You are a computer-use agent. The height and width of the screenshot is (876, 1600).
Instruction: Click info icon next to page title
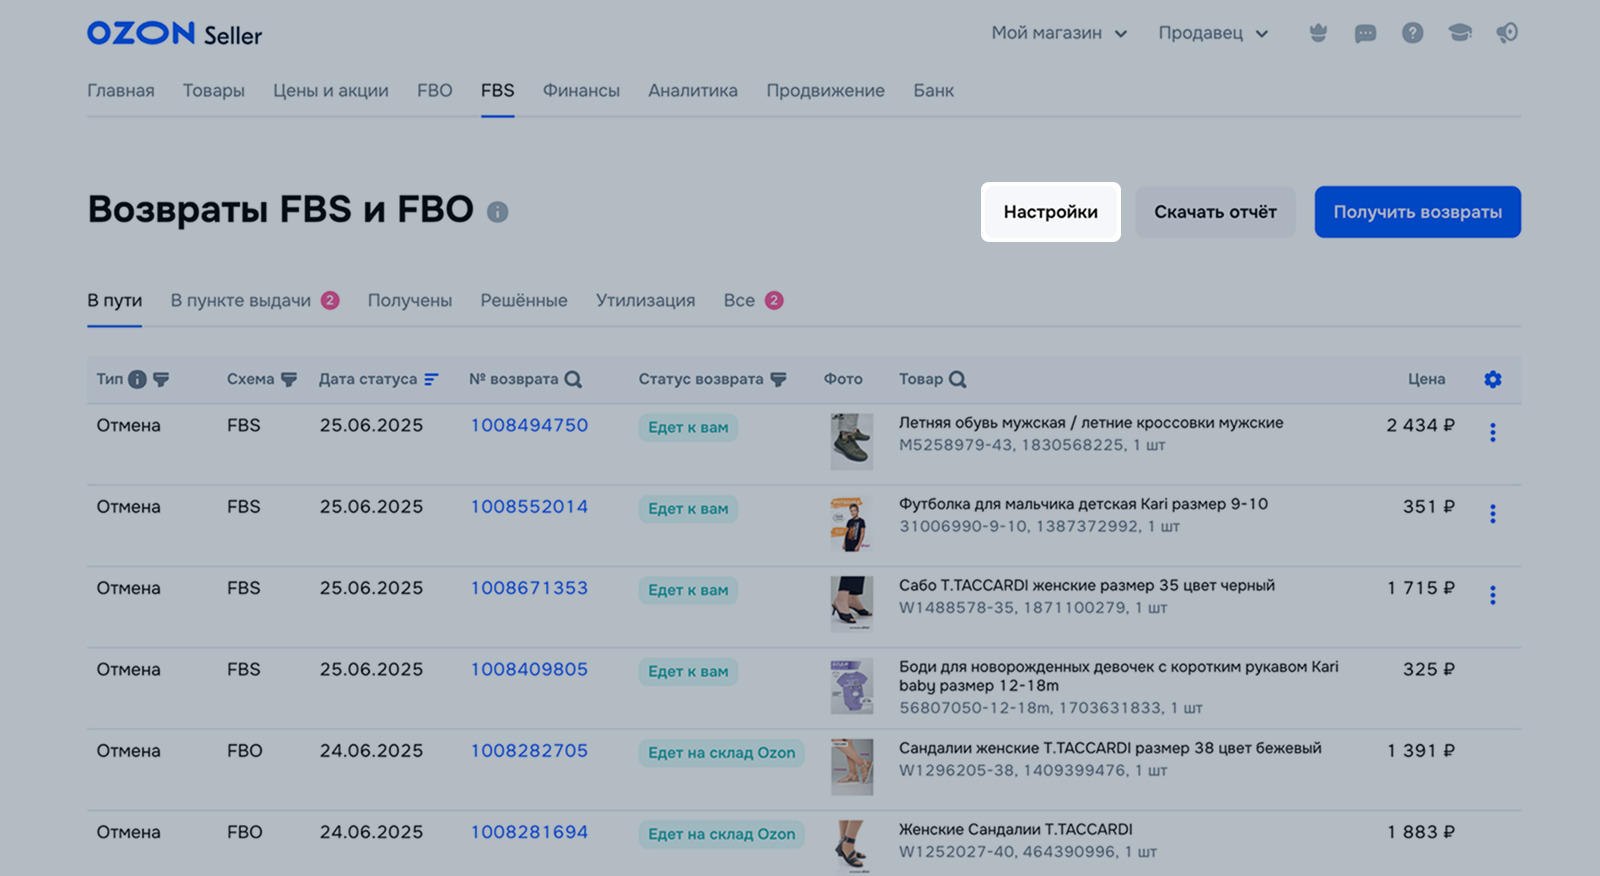coord(497,212)
